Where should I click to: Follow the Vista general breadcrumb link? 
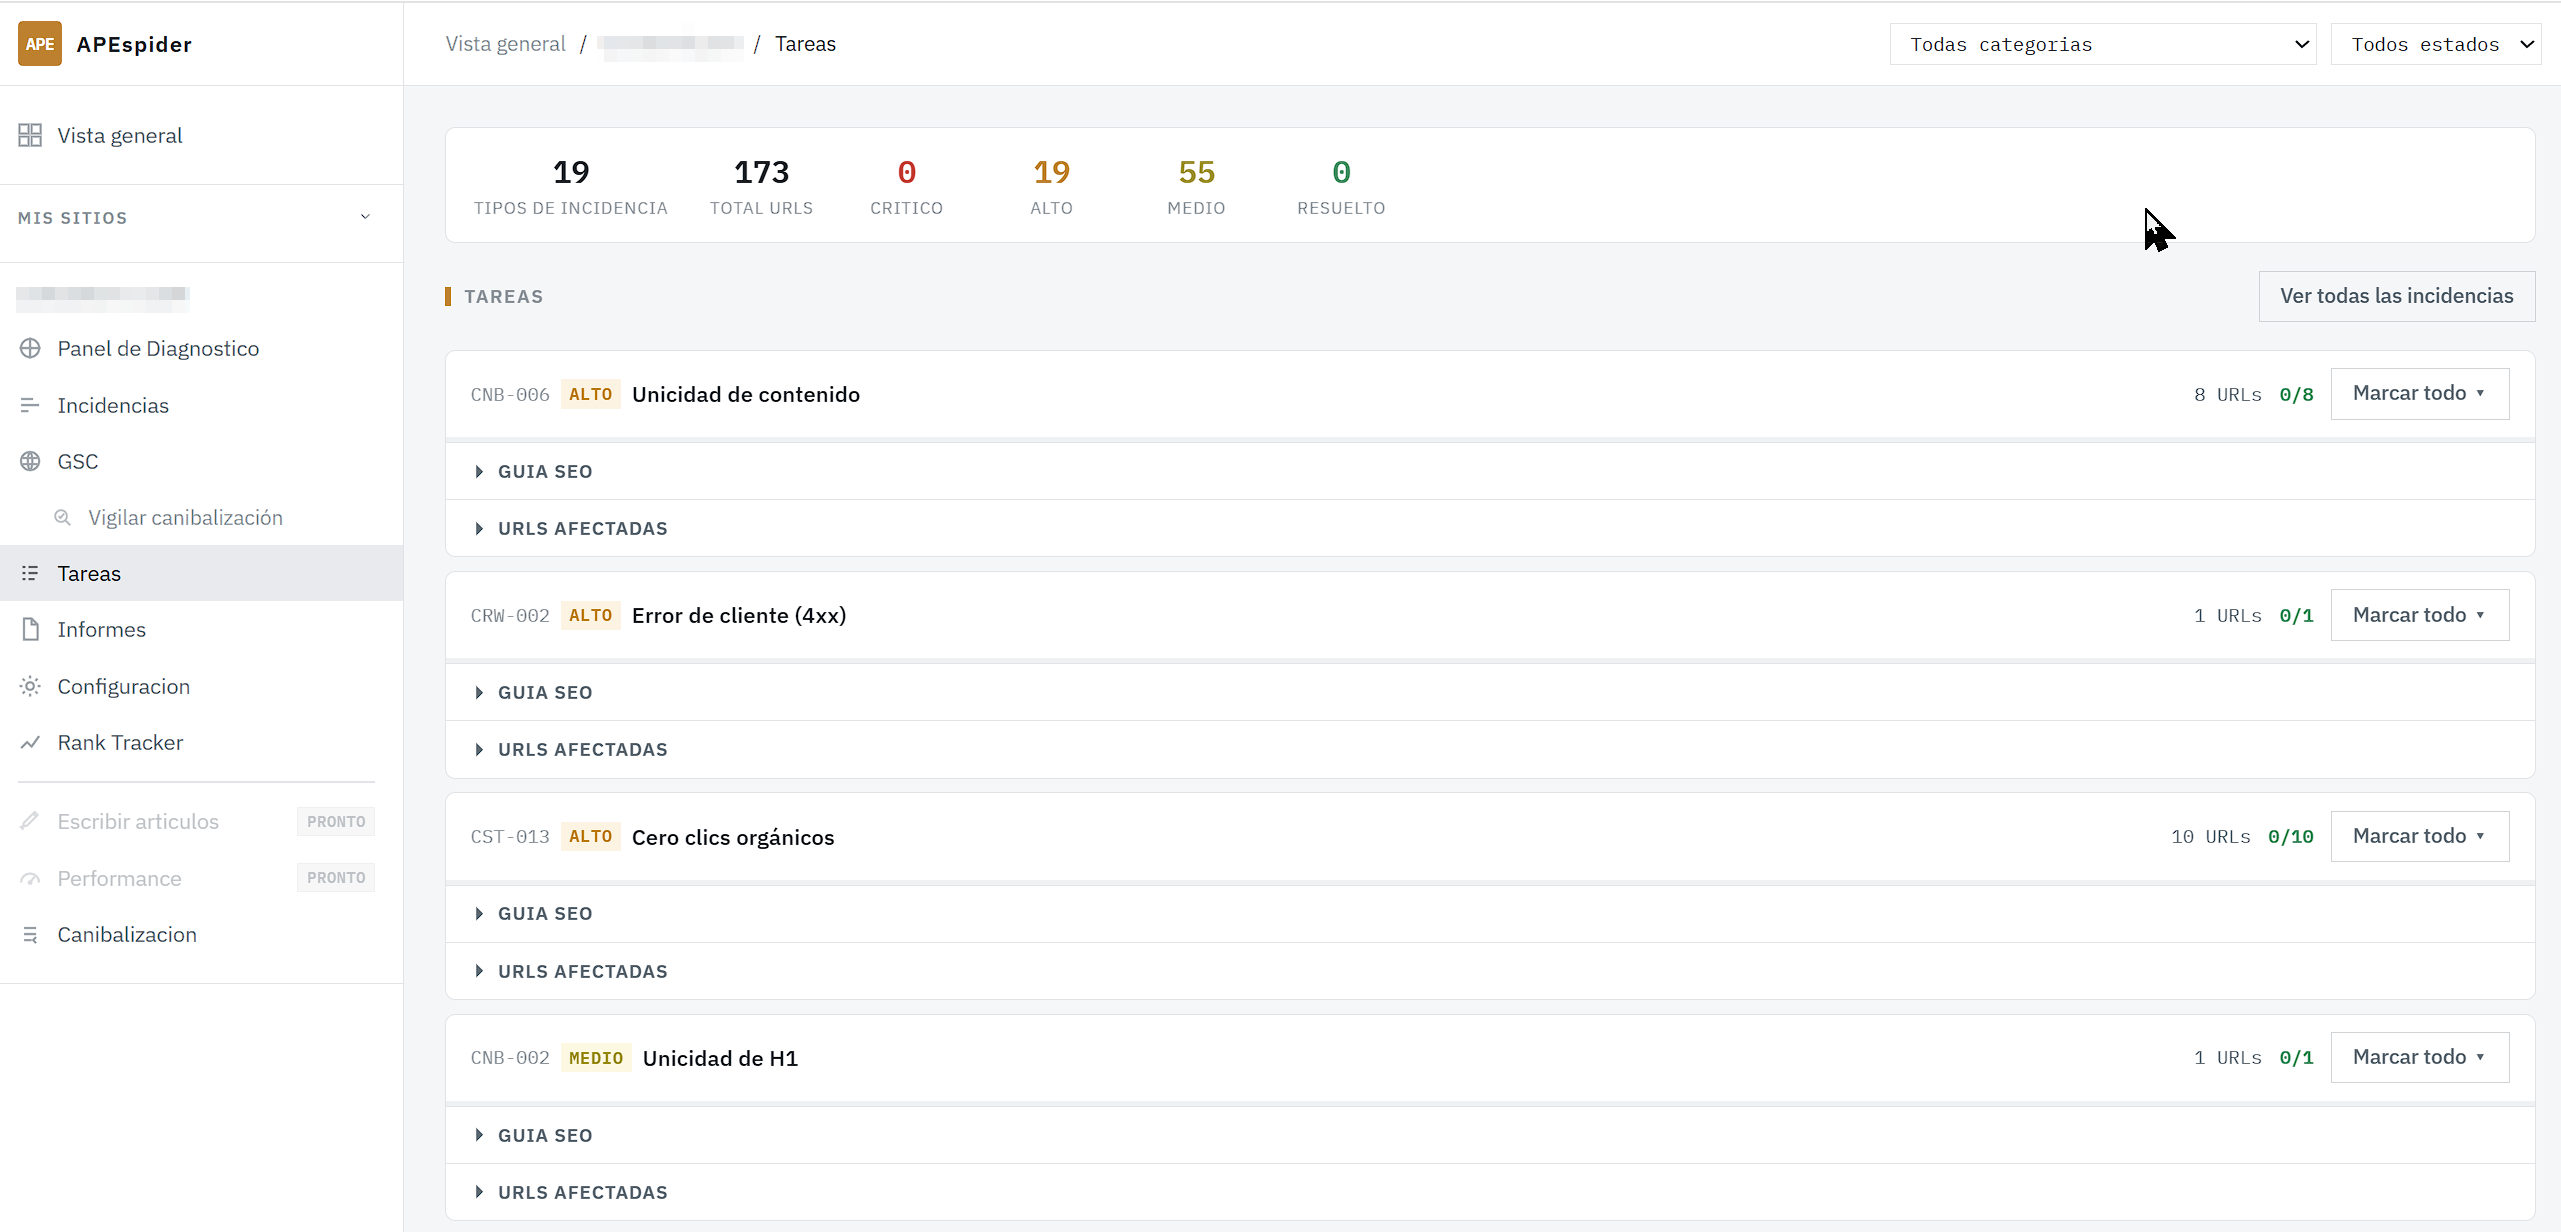(505, 44)
